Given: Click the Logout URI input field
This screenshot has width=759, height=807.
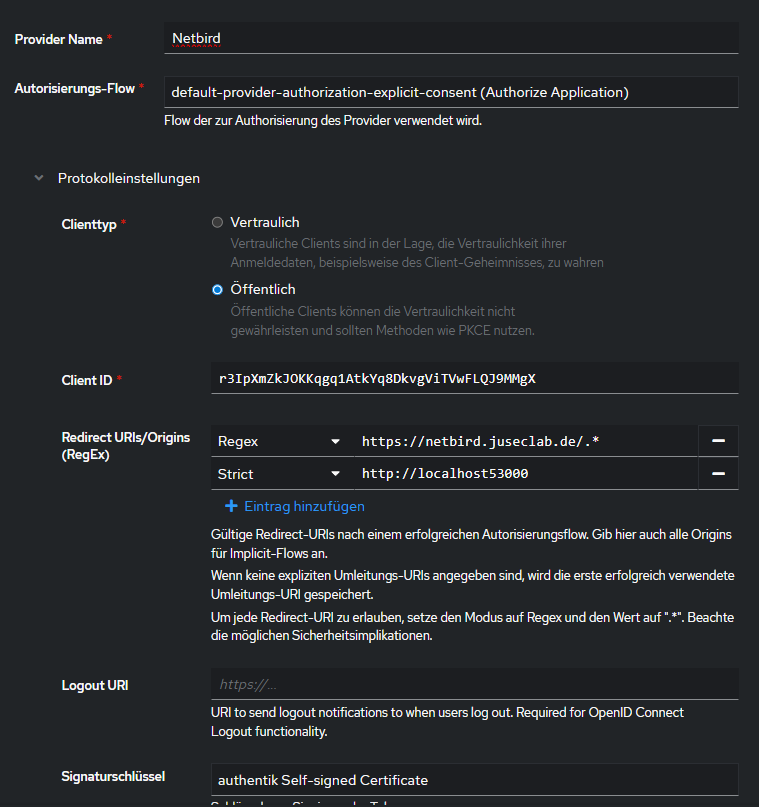Looking at the screenshot, I should click(x=475, y=685).
